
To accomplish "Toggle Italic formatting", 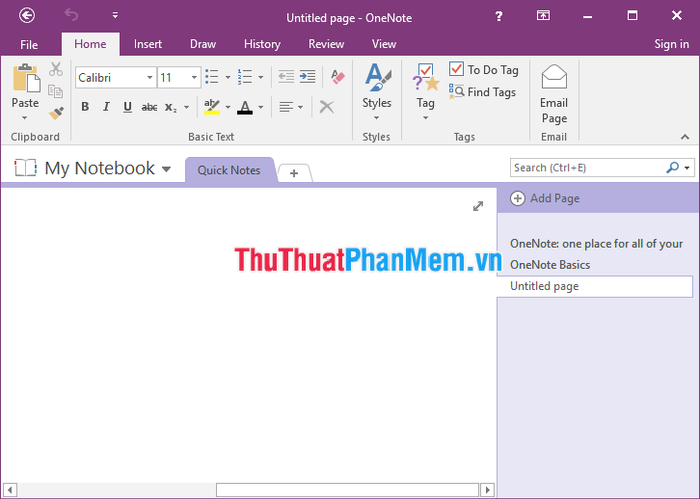I will (x=106, y=107).
